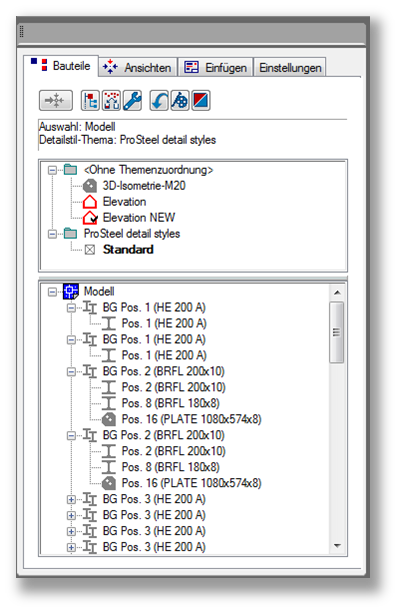Click the tree structure toolbar icon
Viewport: 399px width, 612px height.
90,101
